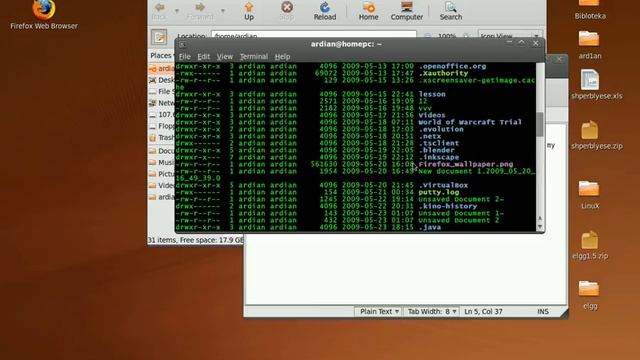Click '.java' in terminal listing
Screen dimensions: 640x360
pyautogui.click(x=429, y=227)
